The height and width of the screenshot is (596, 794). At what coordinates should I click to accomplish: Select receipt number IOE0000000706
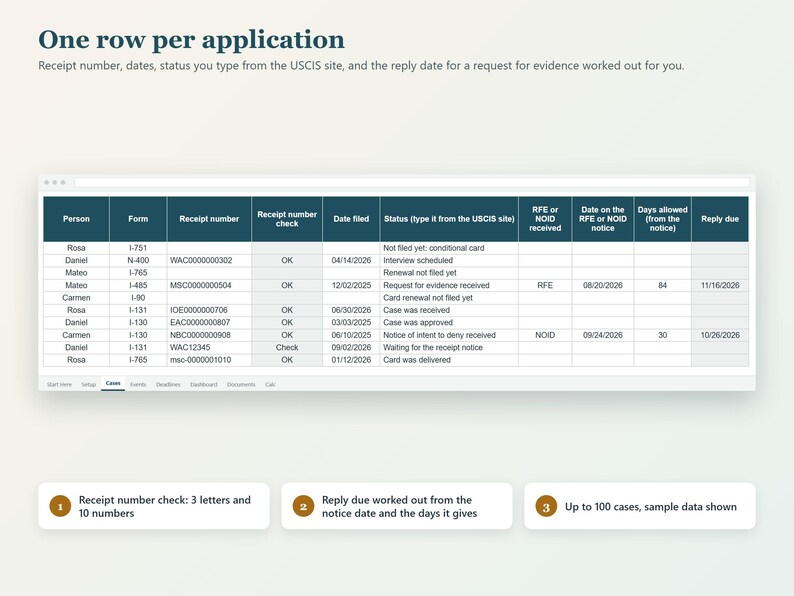(x=209, y=310)
